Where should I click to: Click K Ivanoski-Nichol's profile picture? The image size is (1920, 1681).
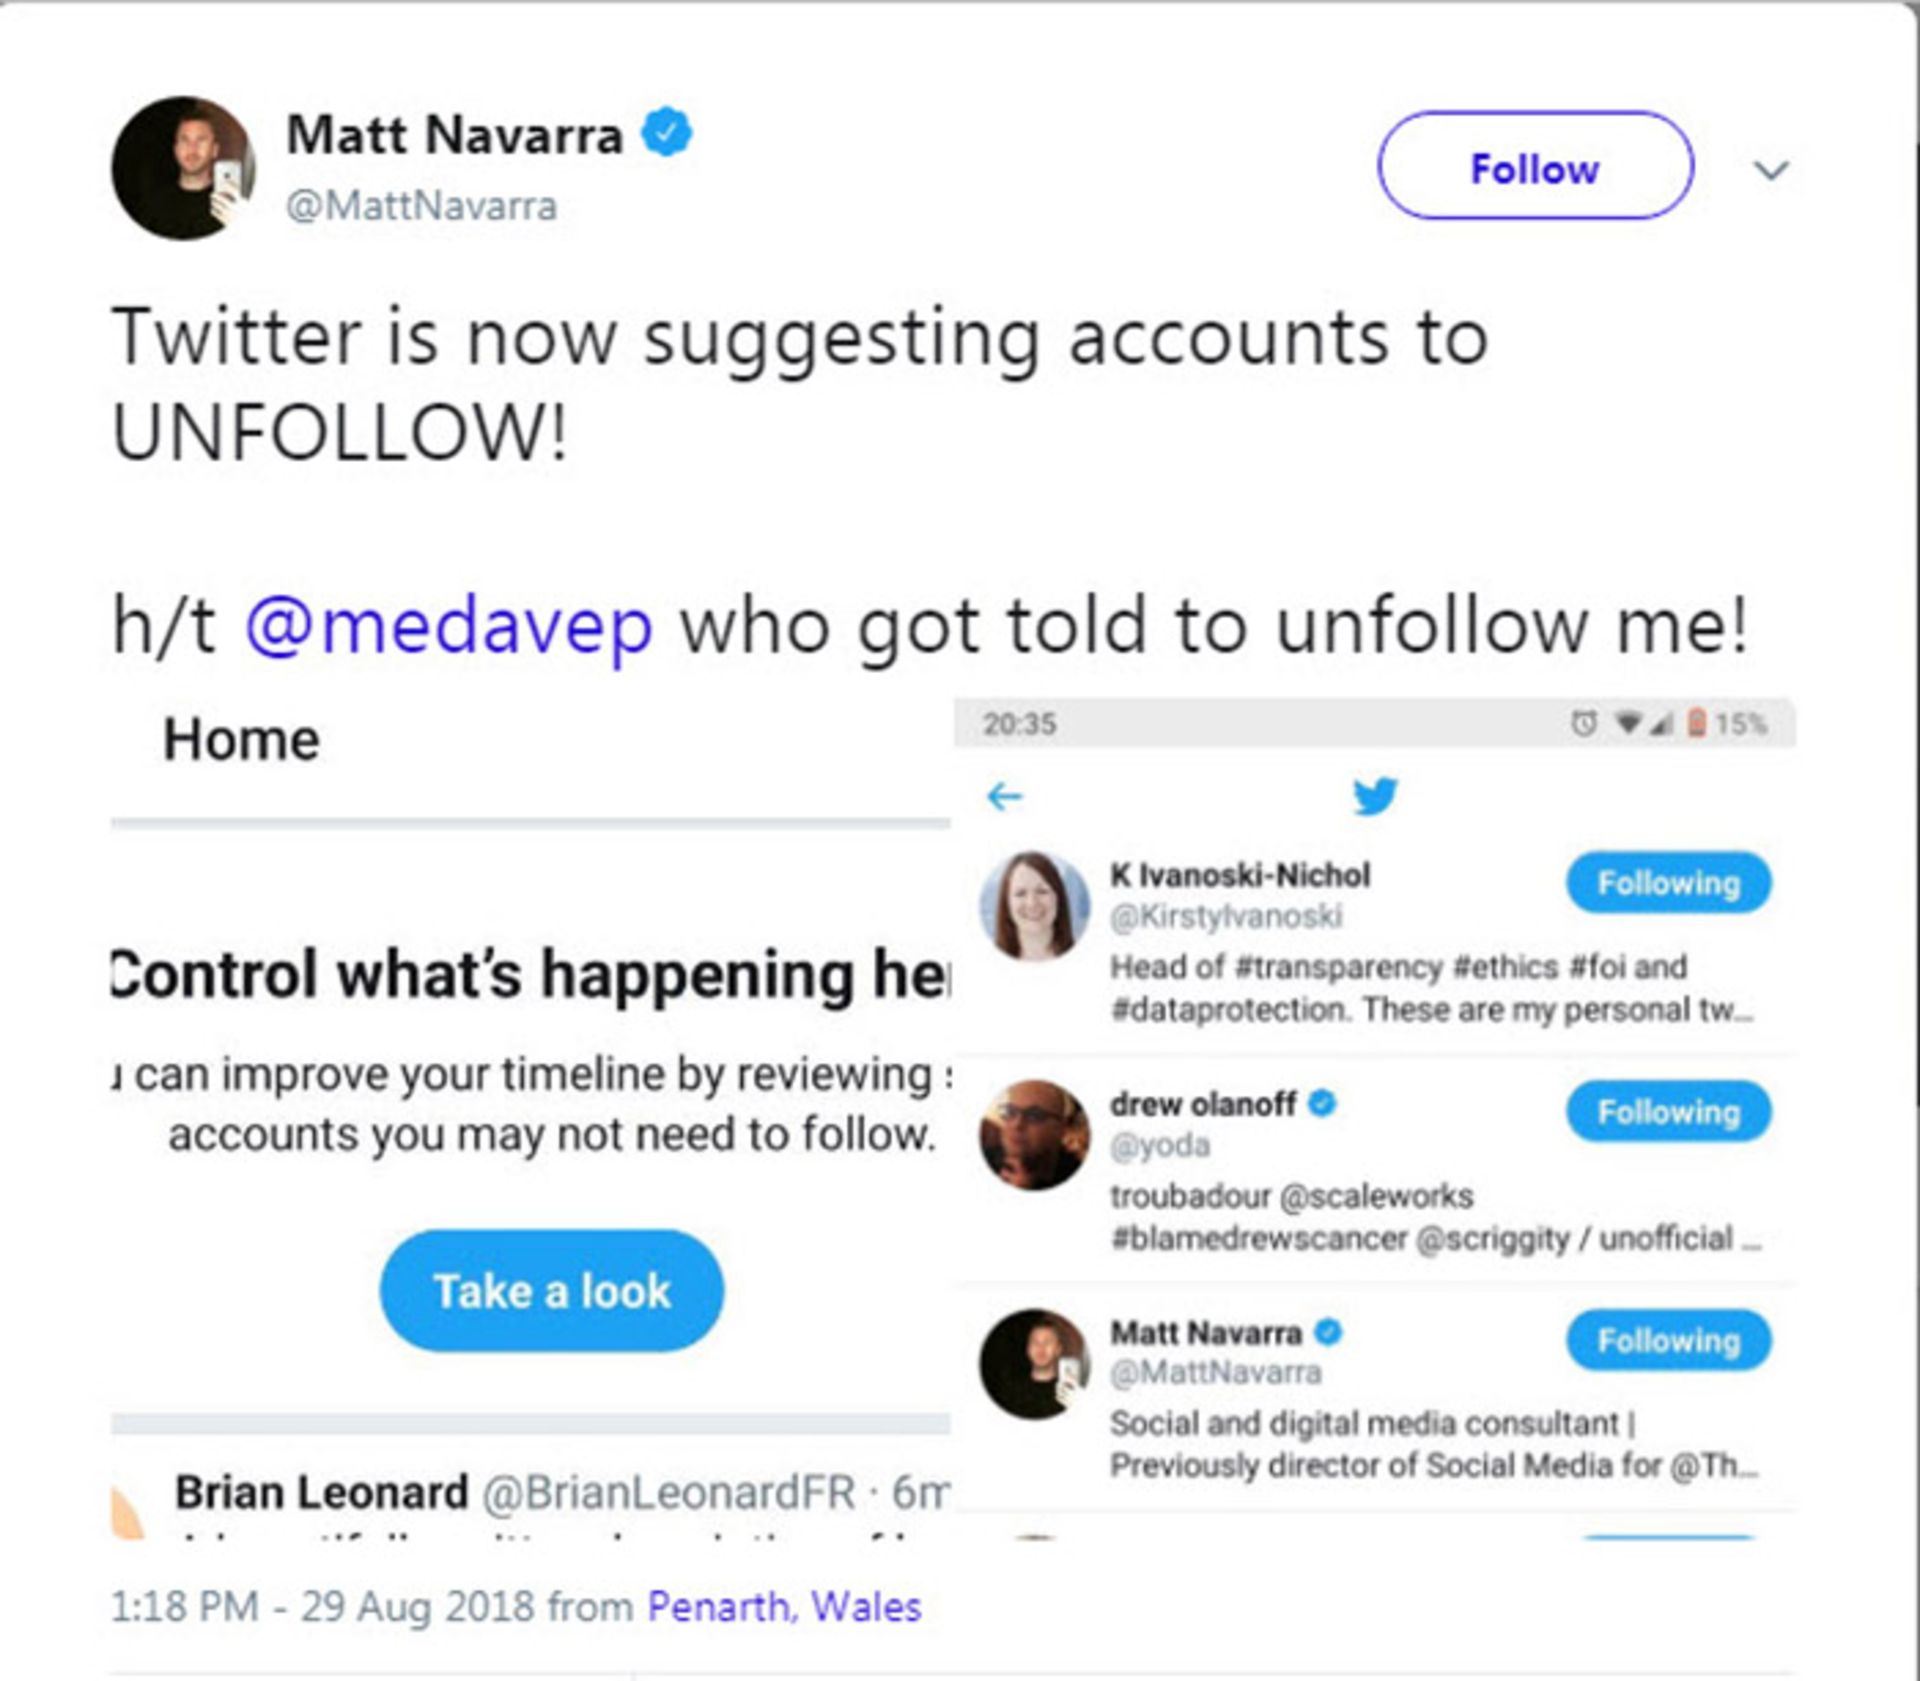pyautogui.click(x=1034, y=906)
